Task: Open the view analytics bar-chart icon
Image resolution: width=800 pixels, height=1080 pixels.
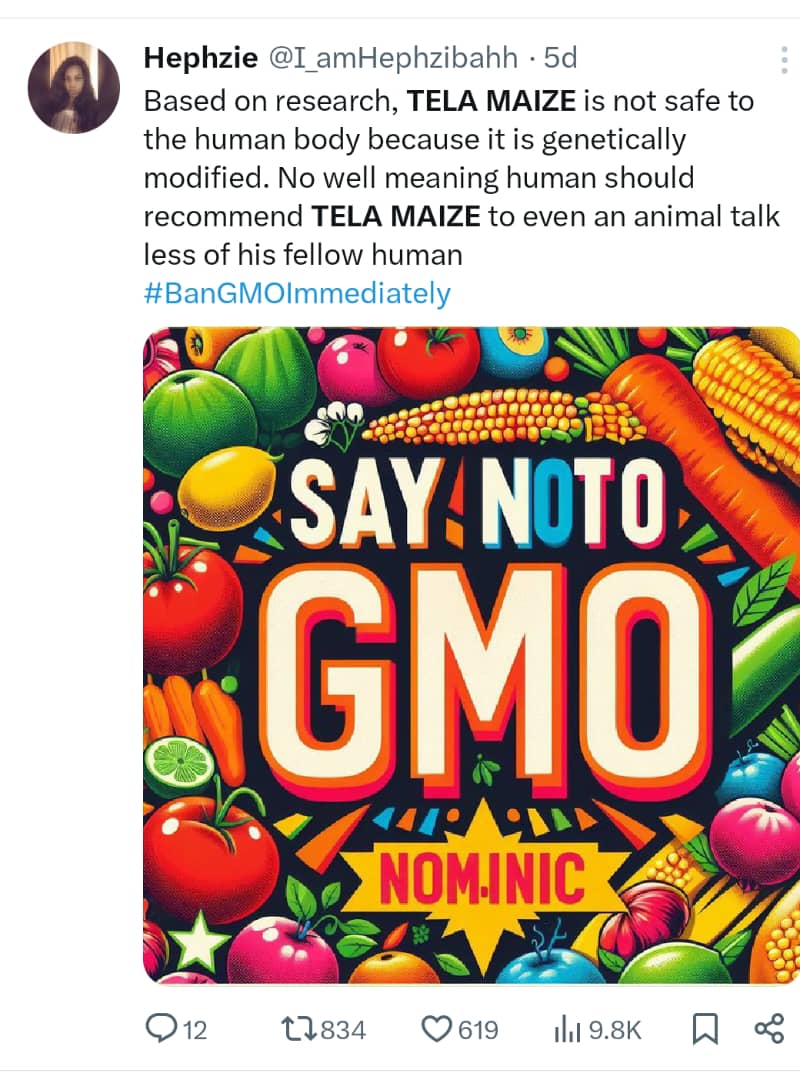Action: [568, 1029]
